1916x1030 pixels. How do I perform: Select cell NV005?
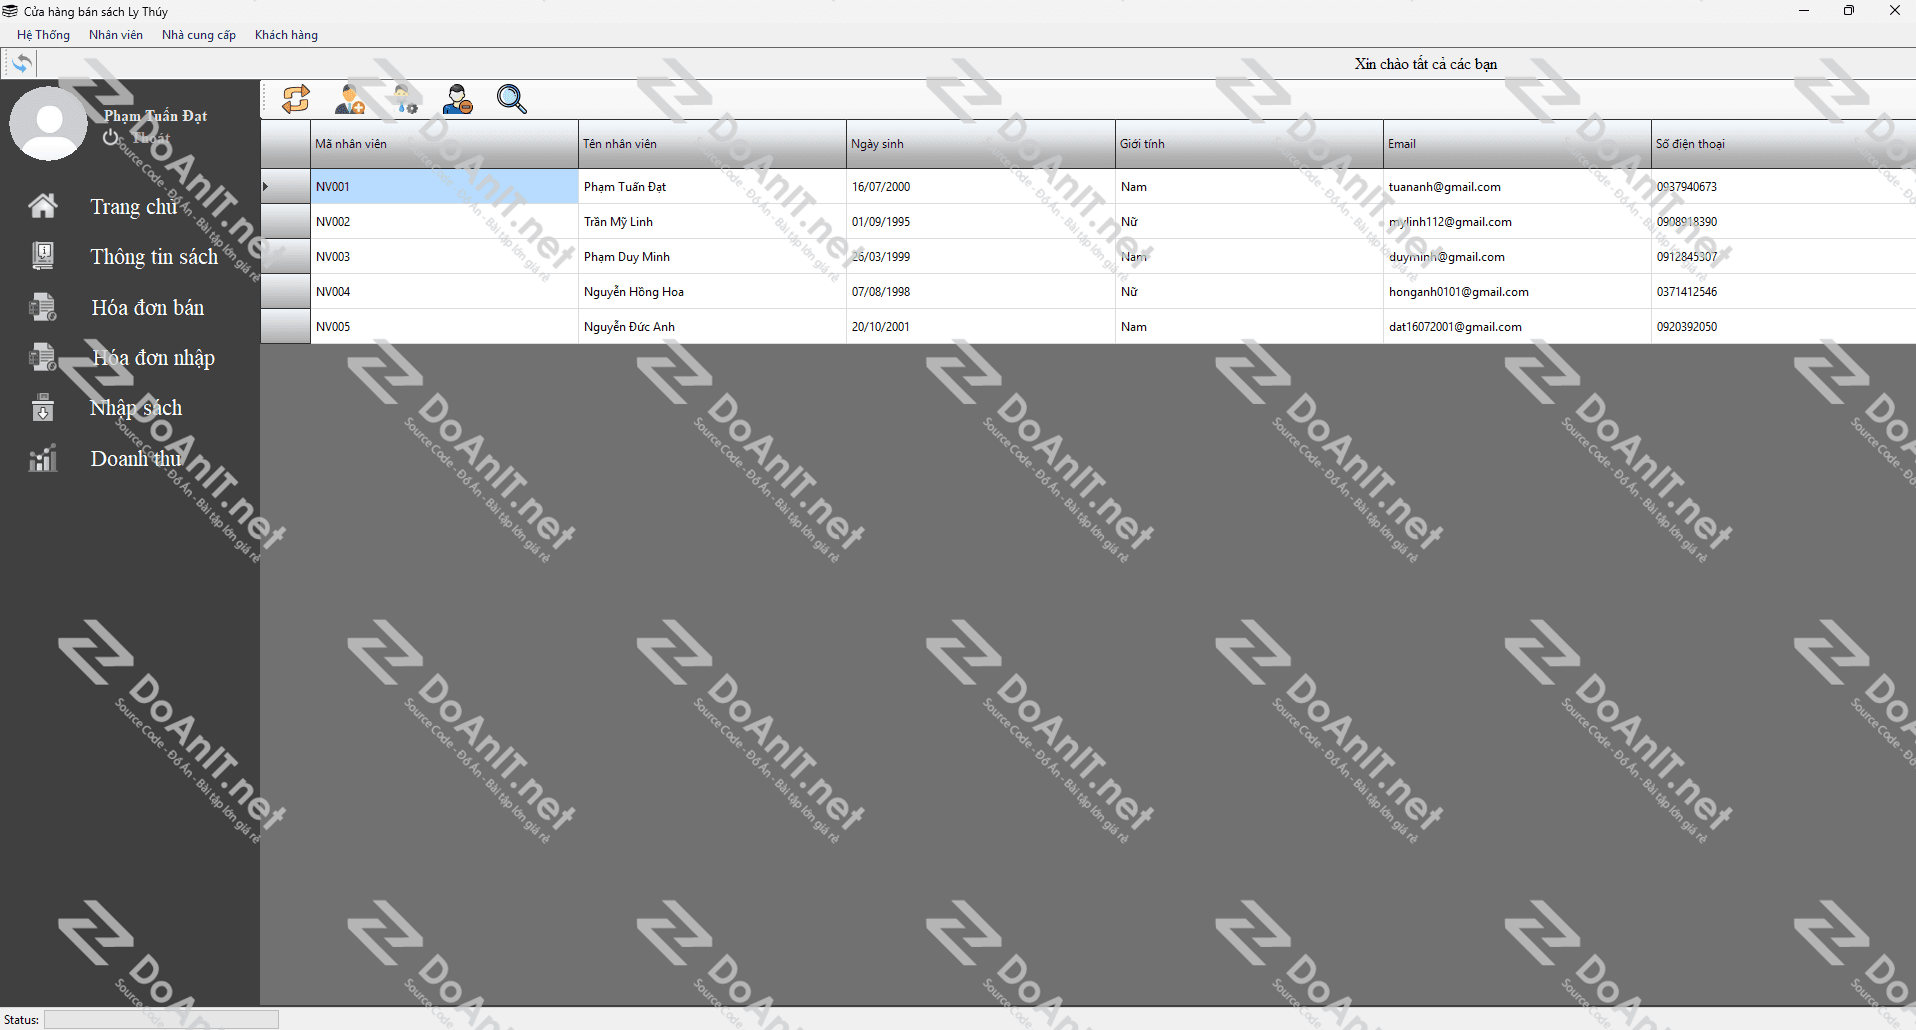pyautogui.click(x=444, y=326)
